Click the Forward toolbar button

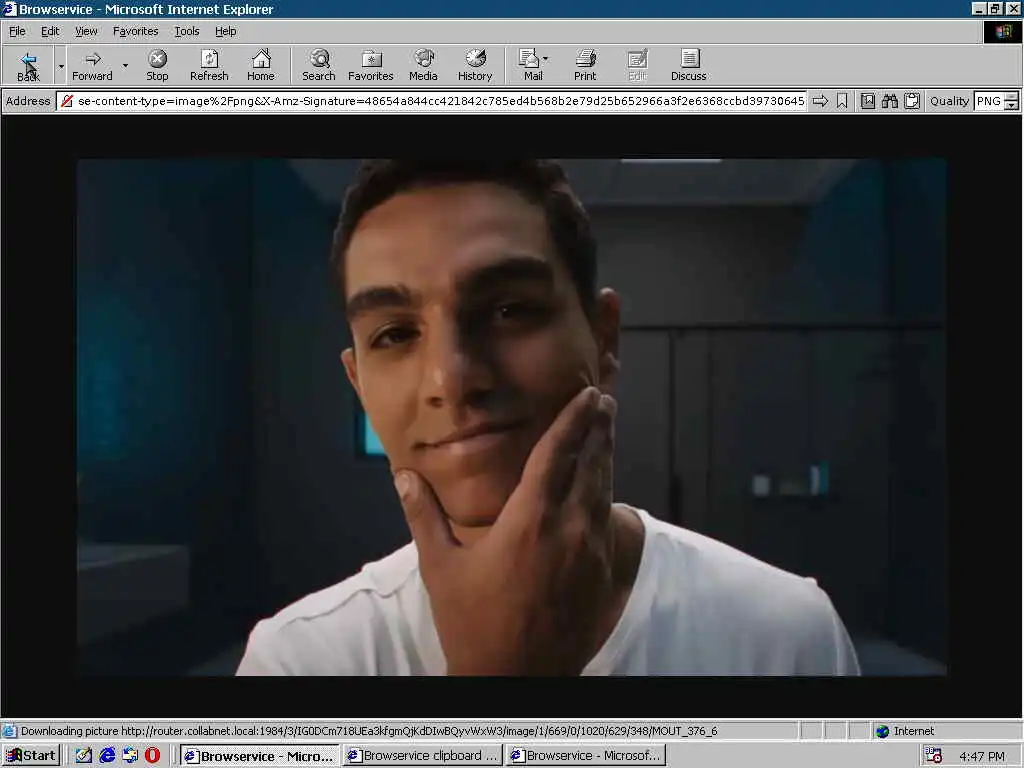tap(92, 65)
